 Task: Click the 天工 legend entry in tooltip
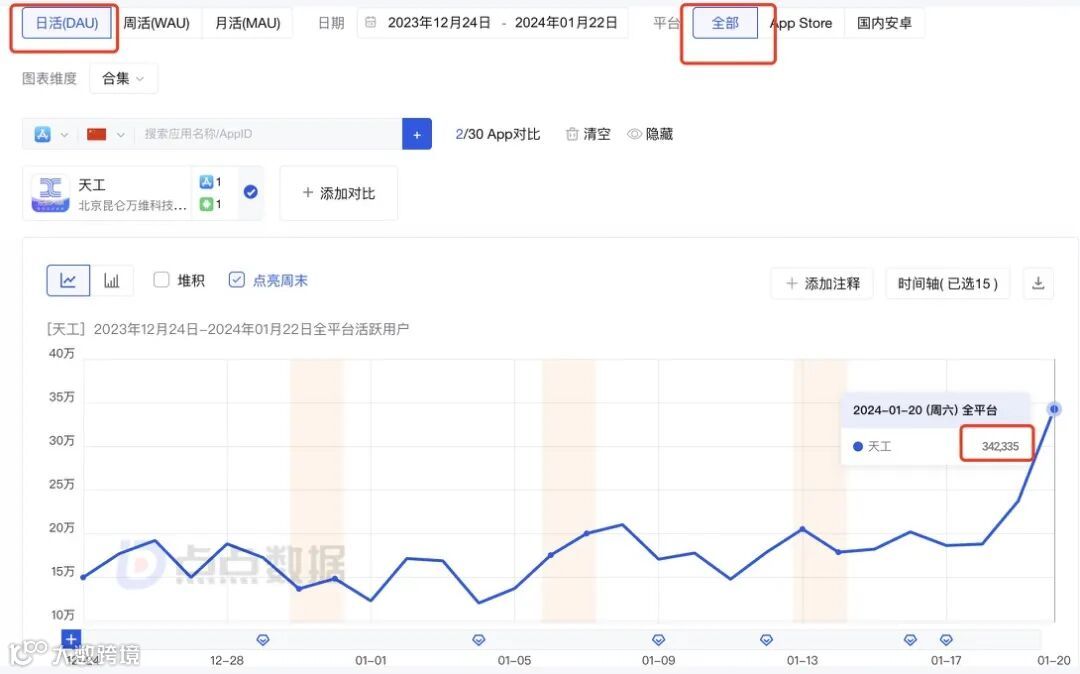(872, 446)
